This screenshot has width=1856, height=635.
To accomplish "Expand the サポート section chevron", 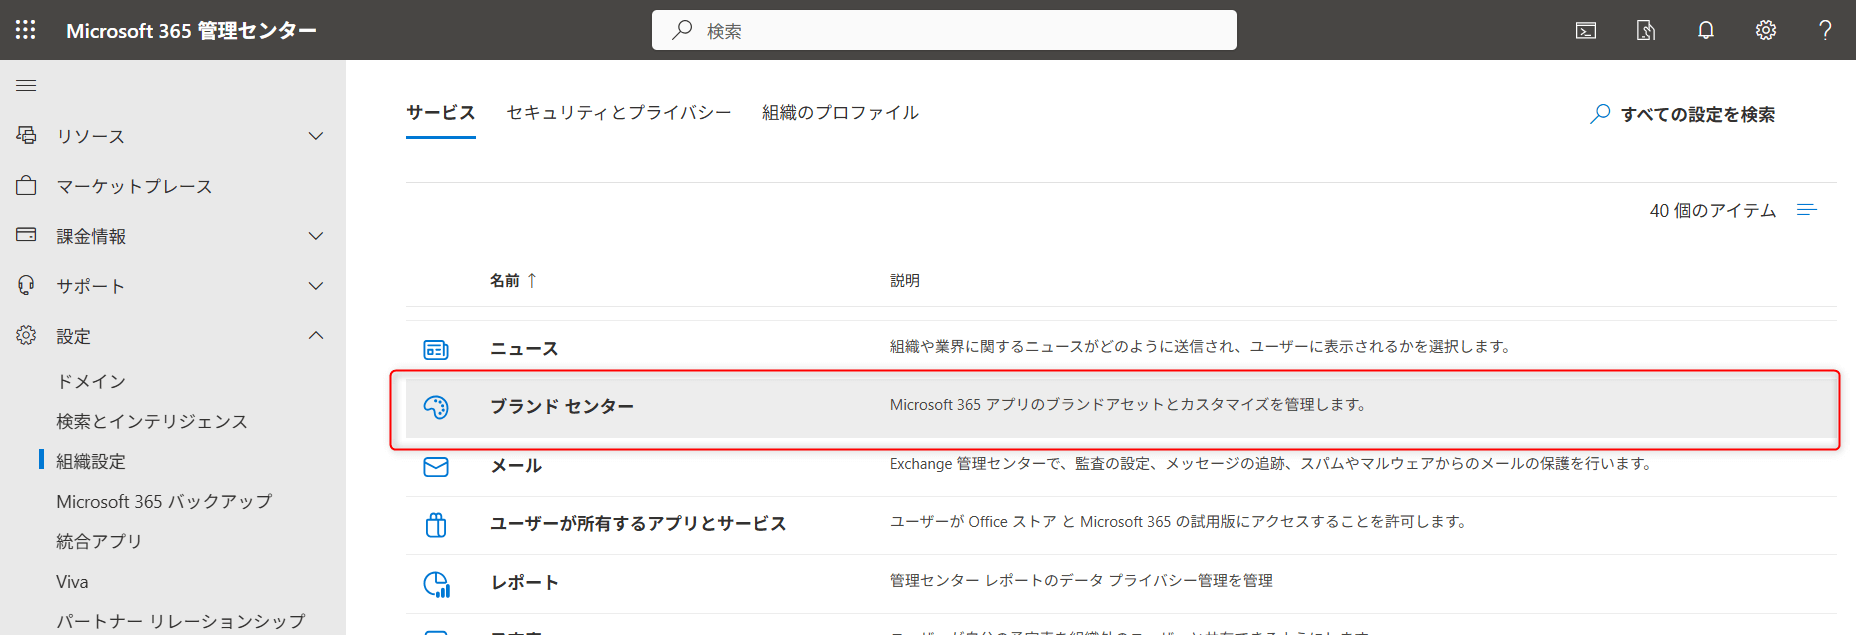I will pos(316,286).
